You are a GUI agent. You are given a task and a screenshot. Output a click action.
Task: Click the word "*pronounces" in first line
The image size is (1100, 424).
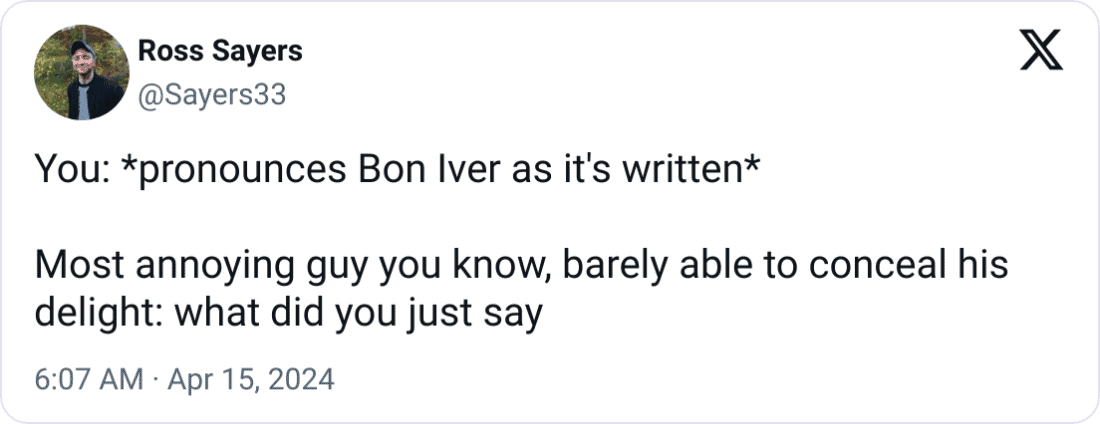(232, 173)
